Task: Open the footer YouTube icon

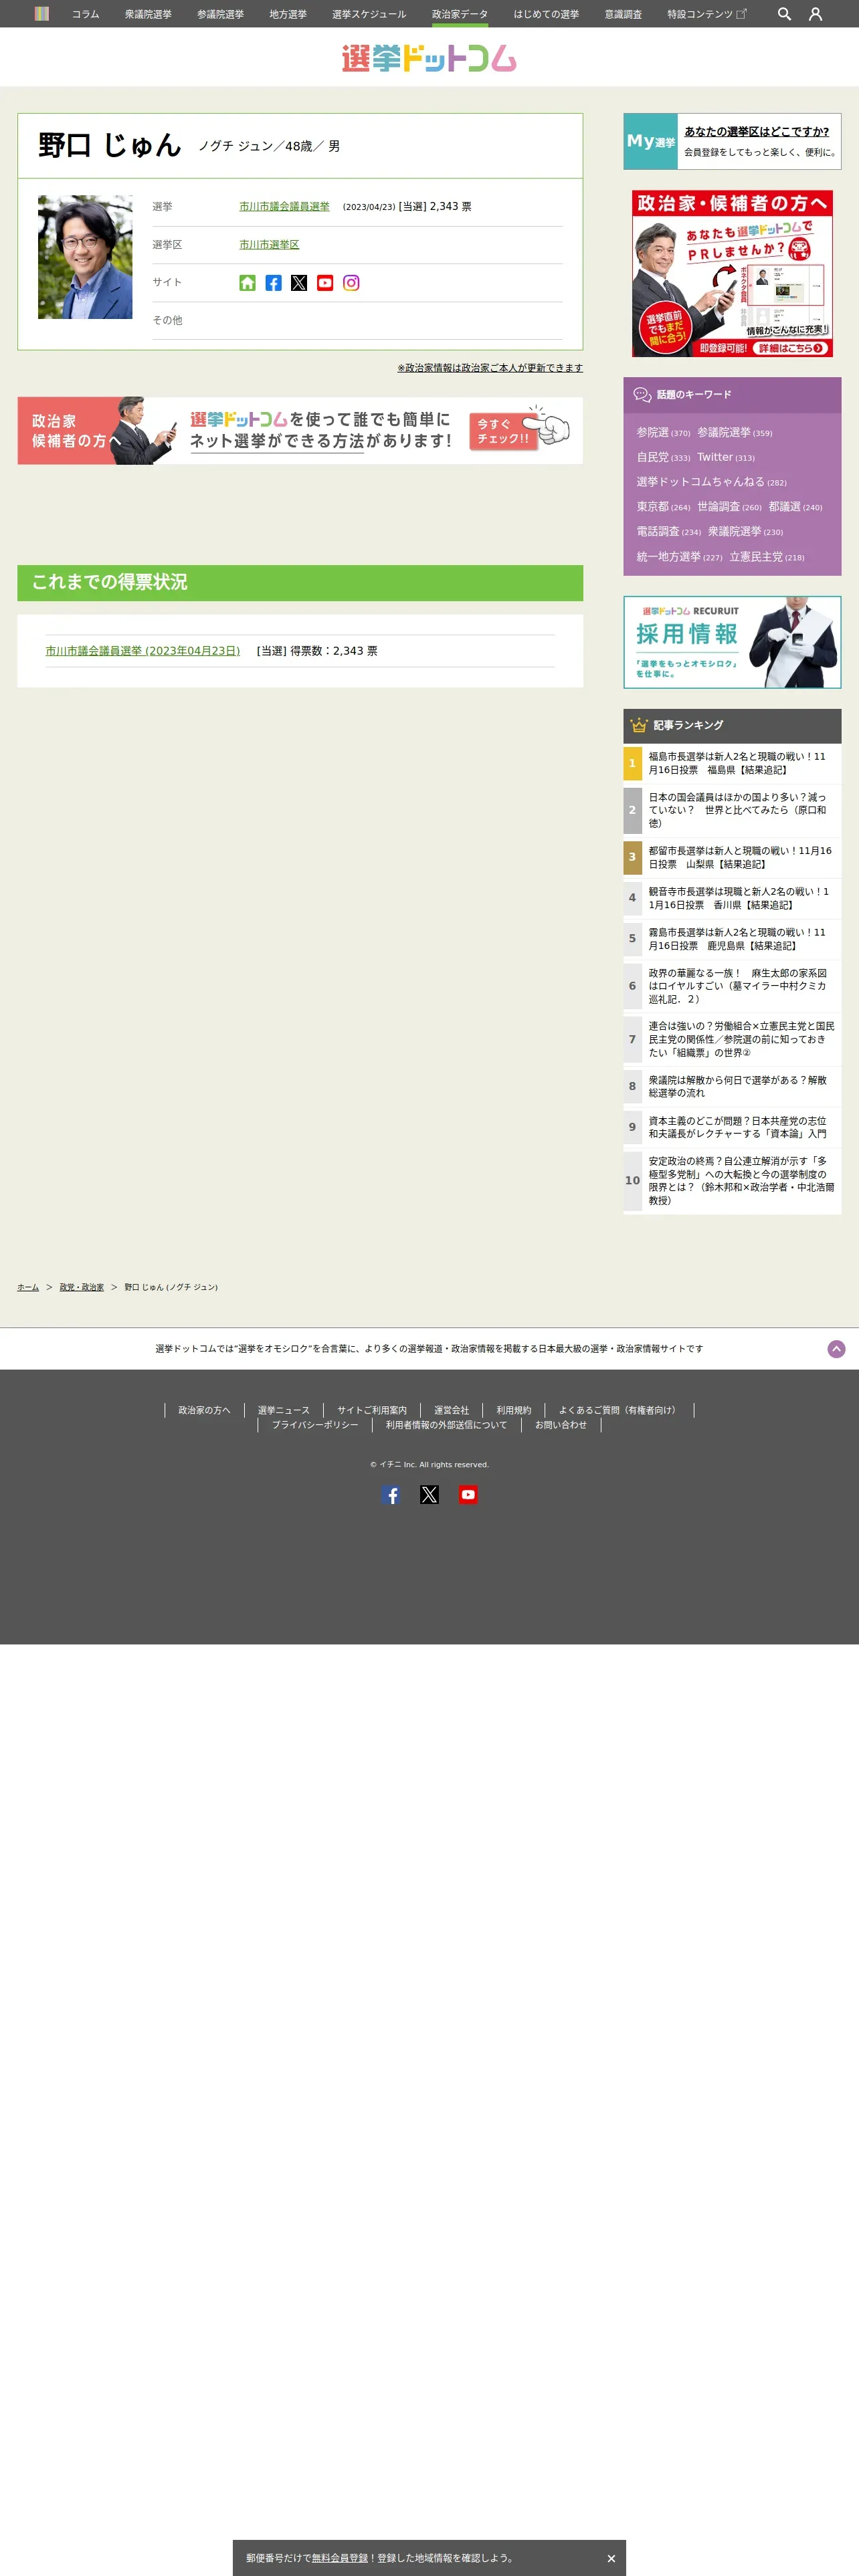Action: [x=467, y=1494]
